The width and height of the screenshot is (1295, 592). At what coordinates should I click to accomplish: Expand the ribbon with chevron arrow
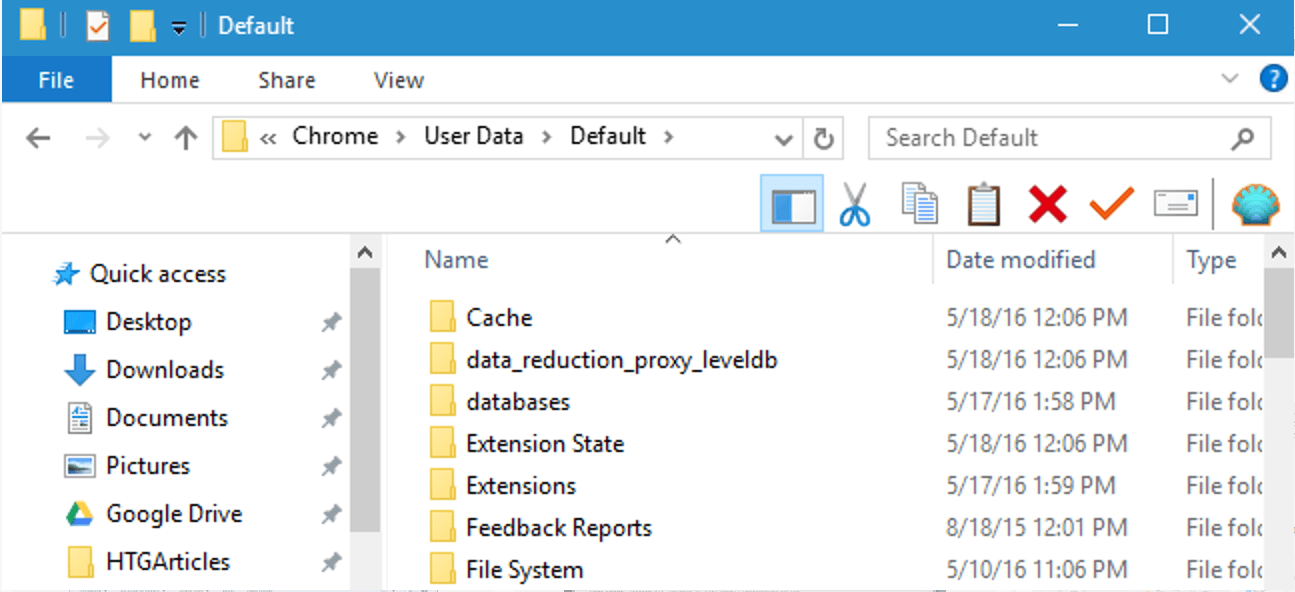tap(1230, 79)
